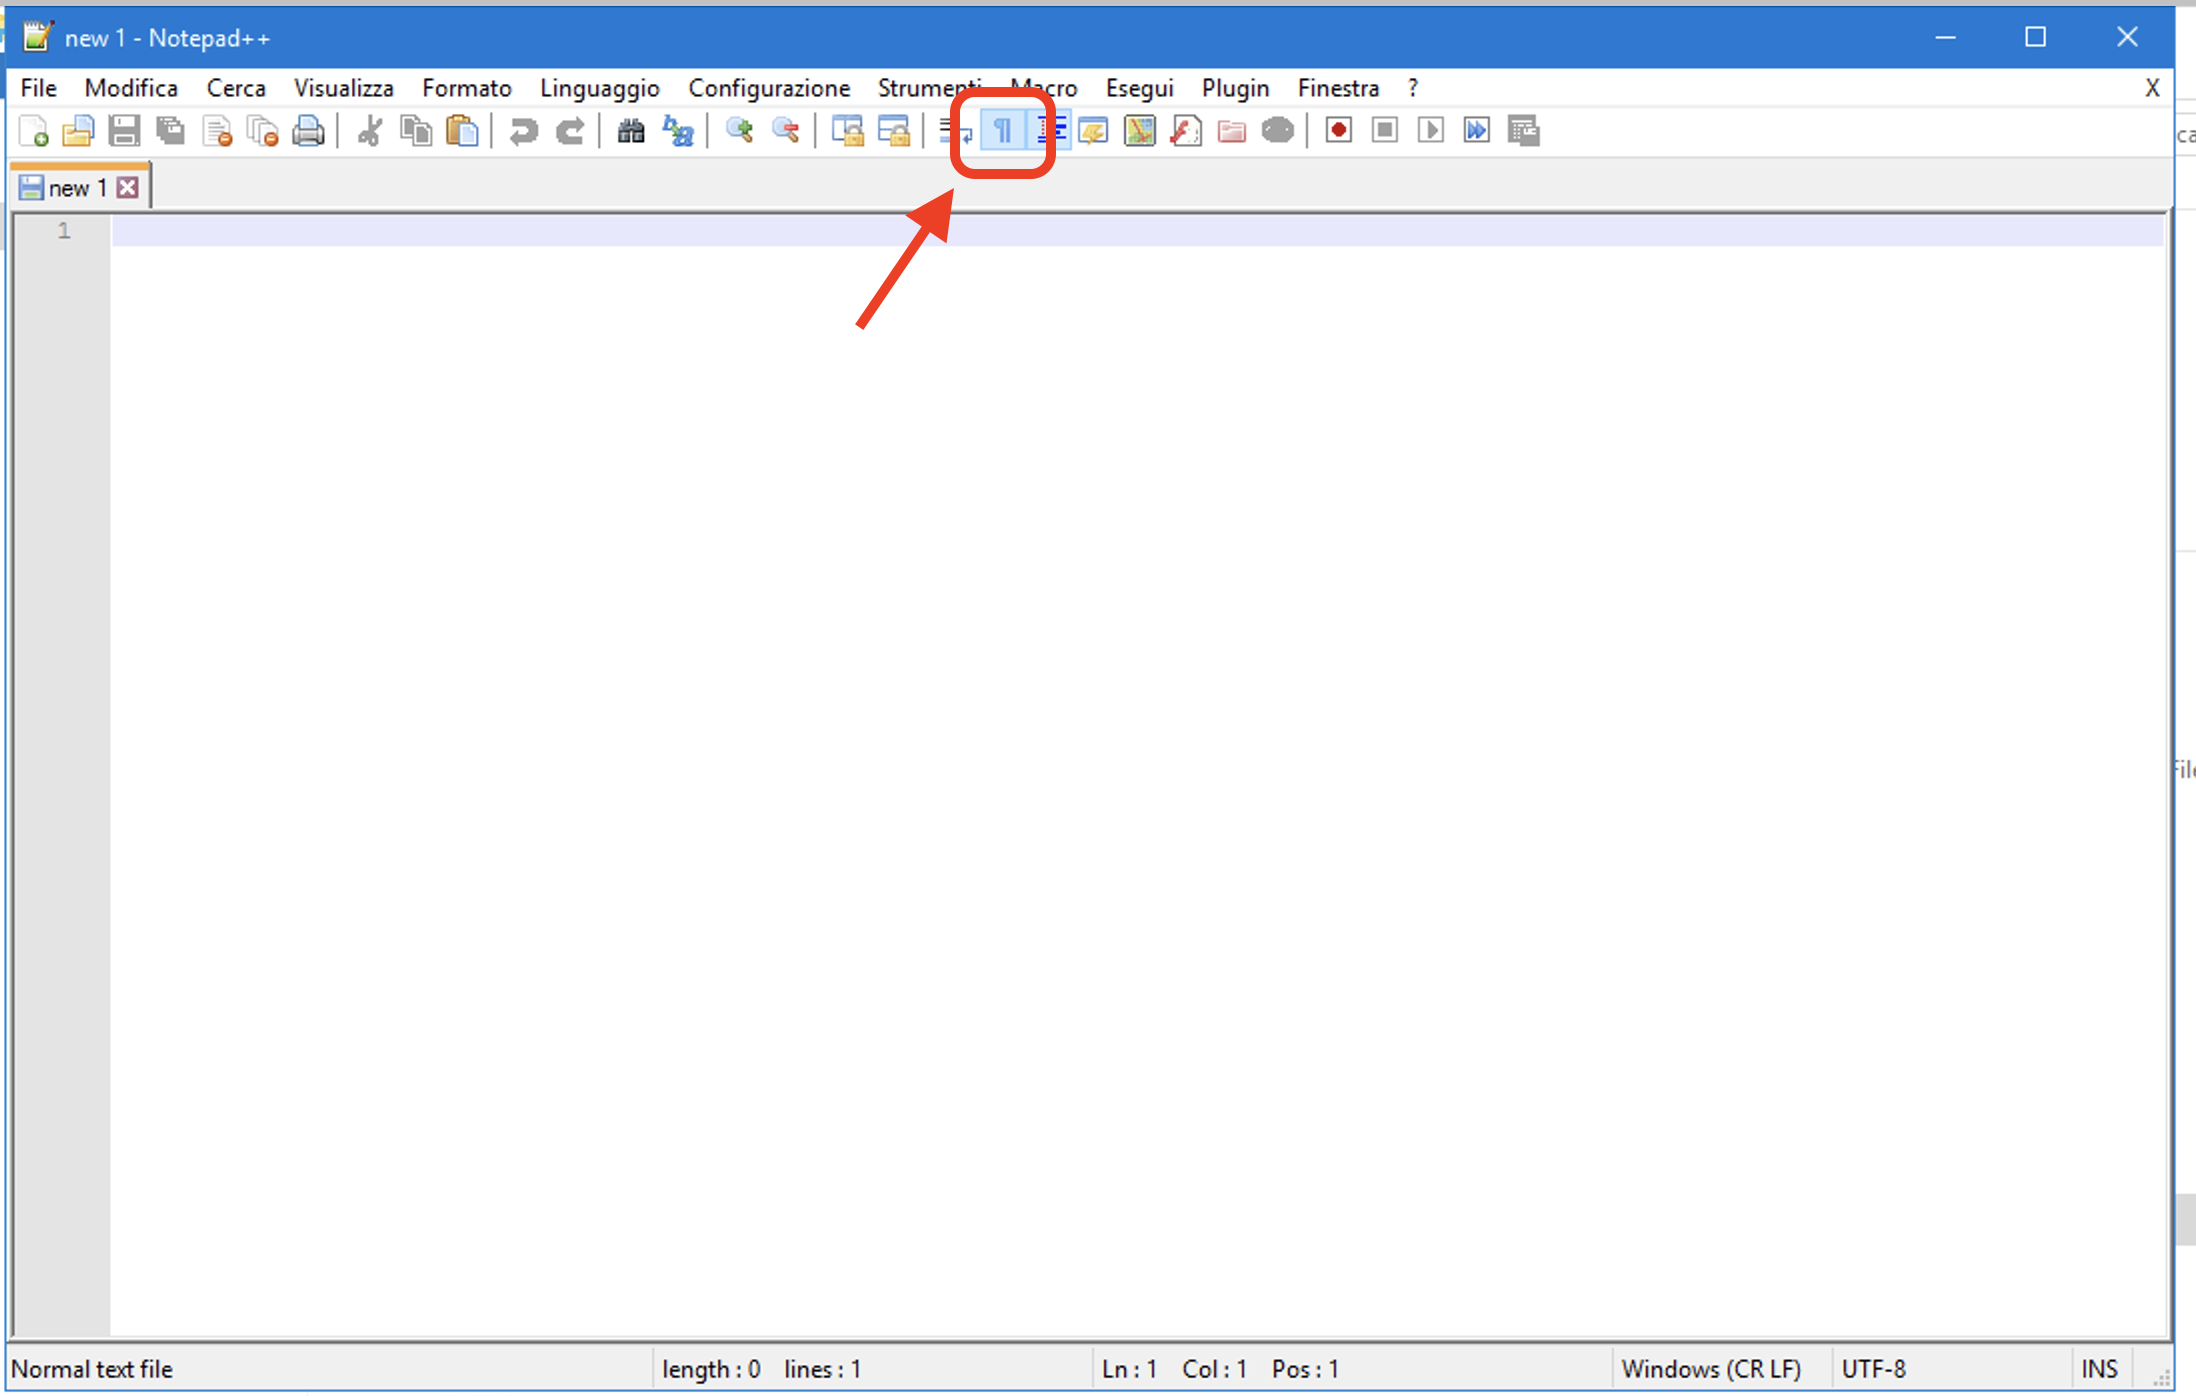Open the Configurazione menu
Screen dimensions: 2196x1396
click(x=769, y=88)
